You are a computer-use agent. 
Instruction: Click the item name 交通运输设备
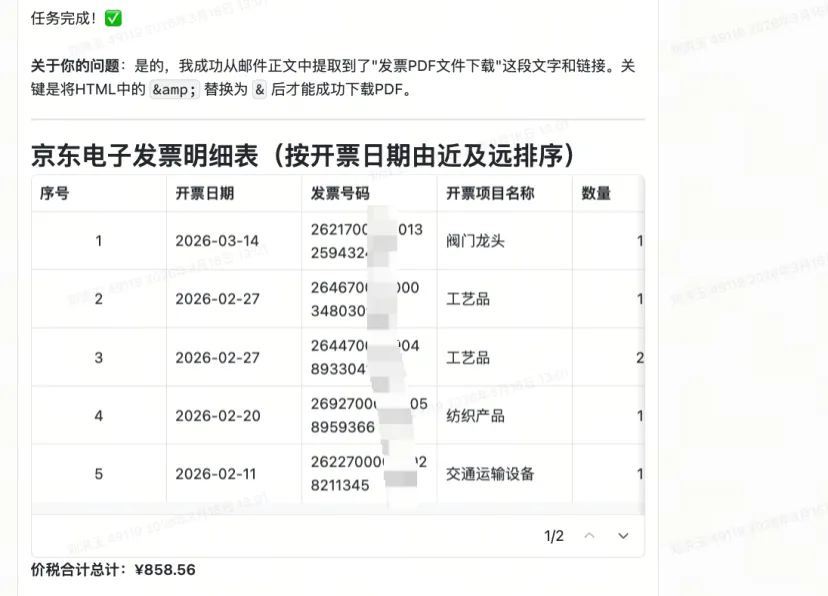pos(490,474)
